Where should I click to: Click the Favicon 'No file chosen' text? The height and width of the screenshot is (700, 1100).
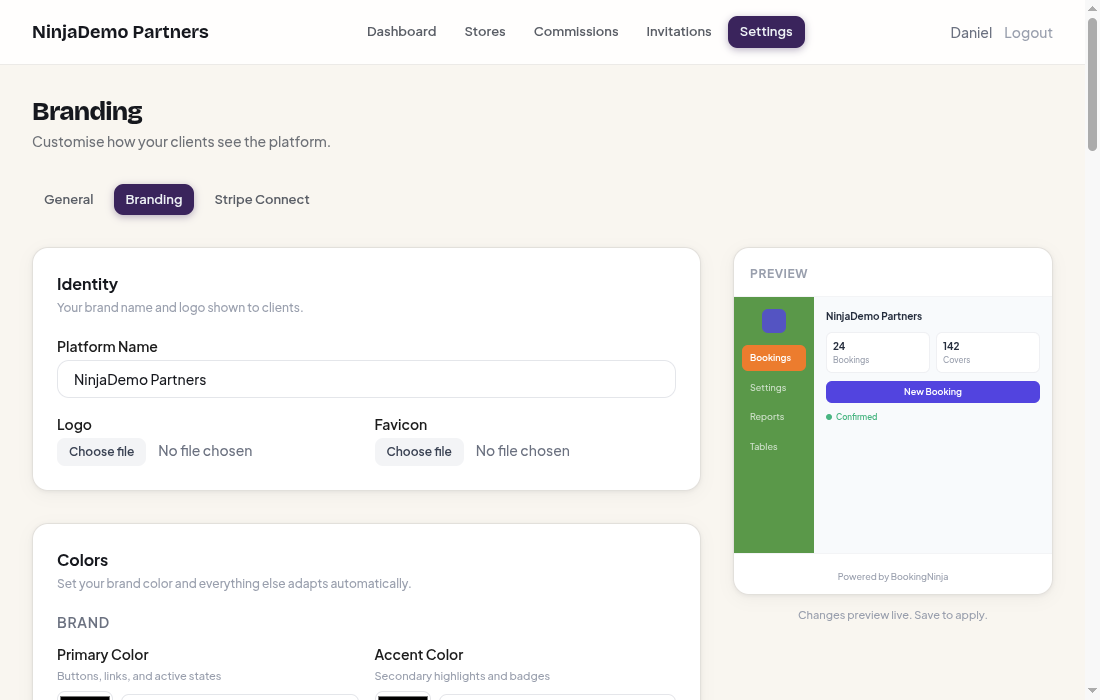pyautogui.click(x=523, y=451)
